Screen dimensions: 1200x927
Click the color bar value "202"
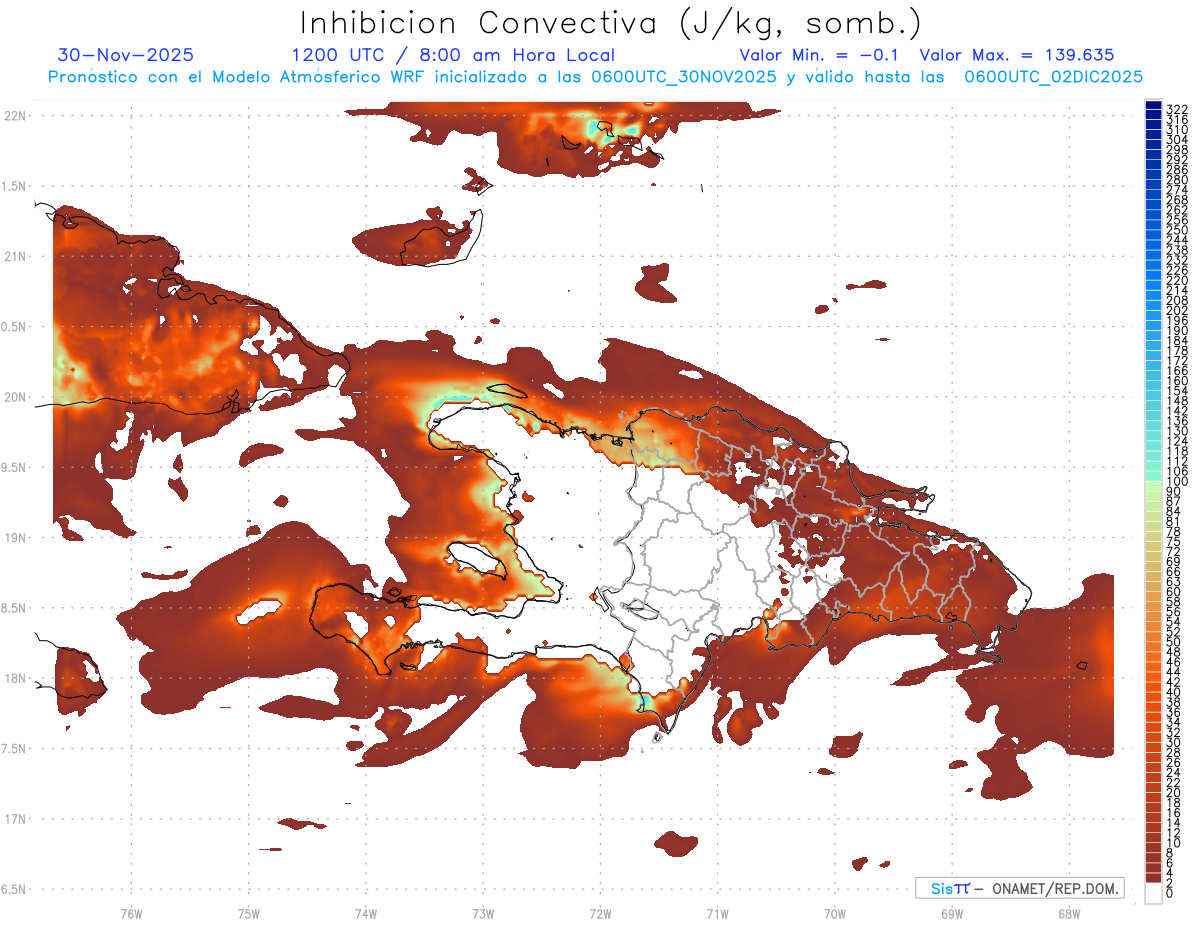click(x=1176, y=309)
